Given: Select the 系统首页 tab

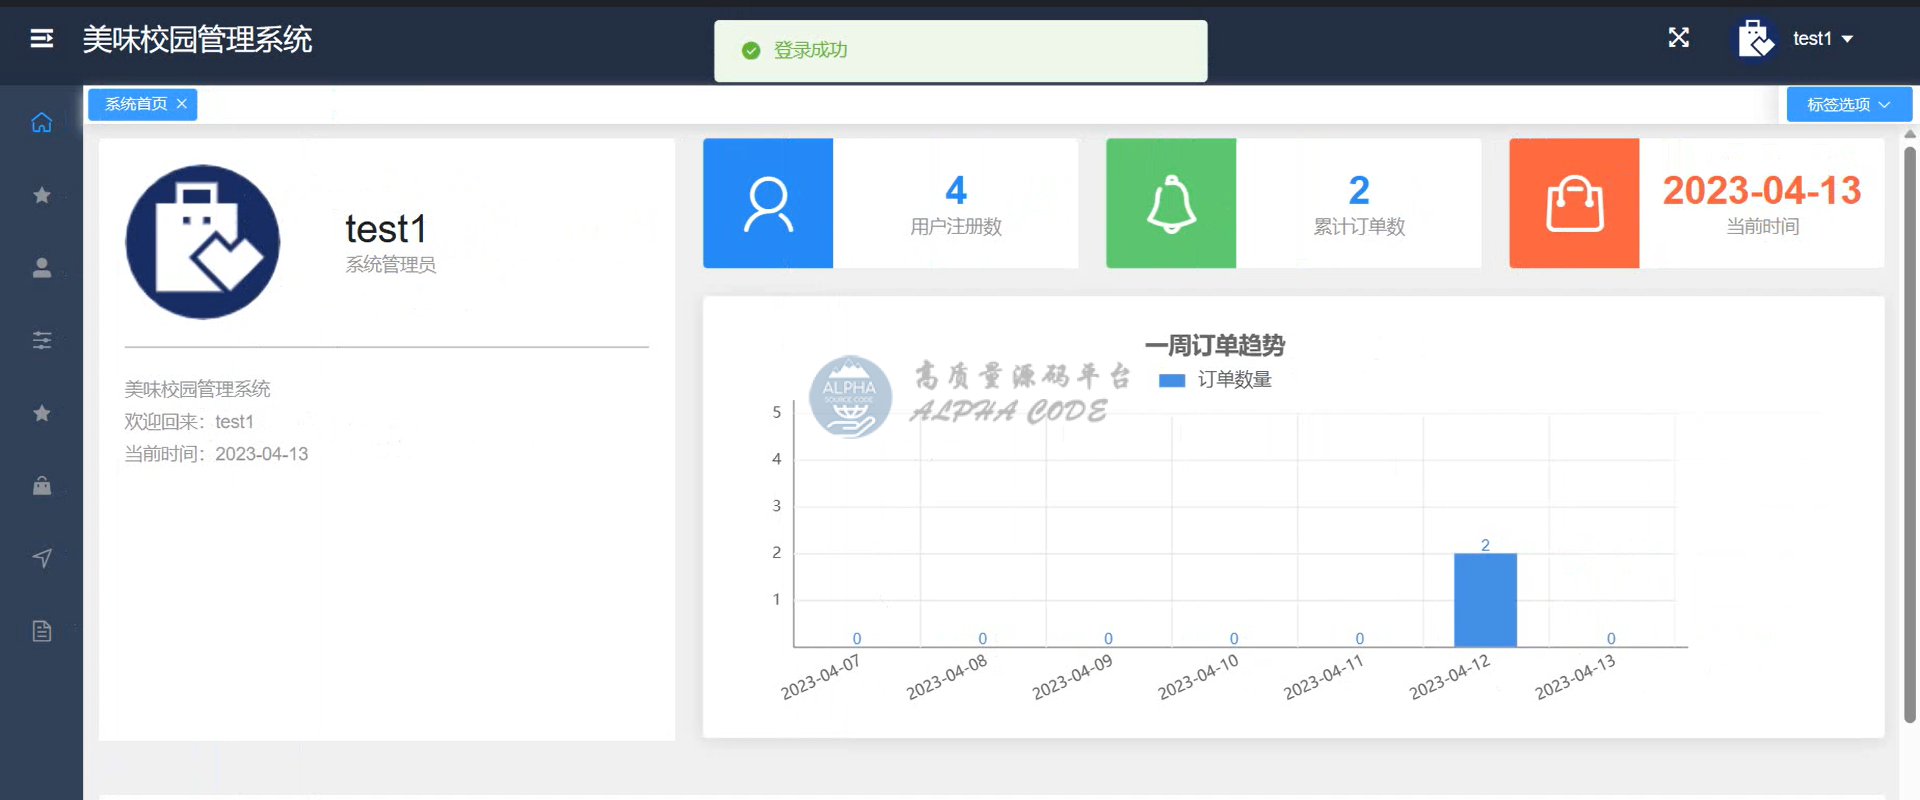Looking at the screenshot, I should pos(136,104).
